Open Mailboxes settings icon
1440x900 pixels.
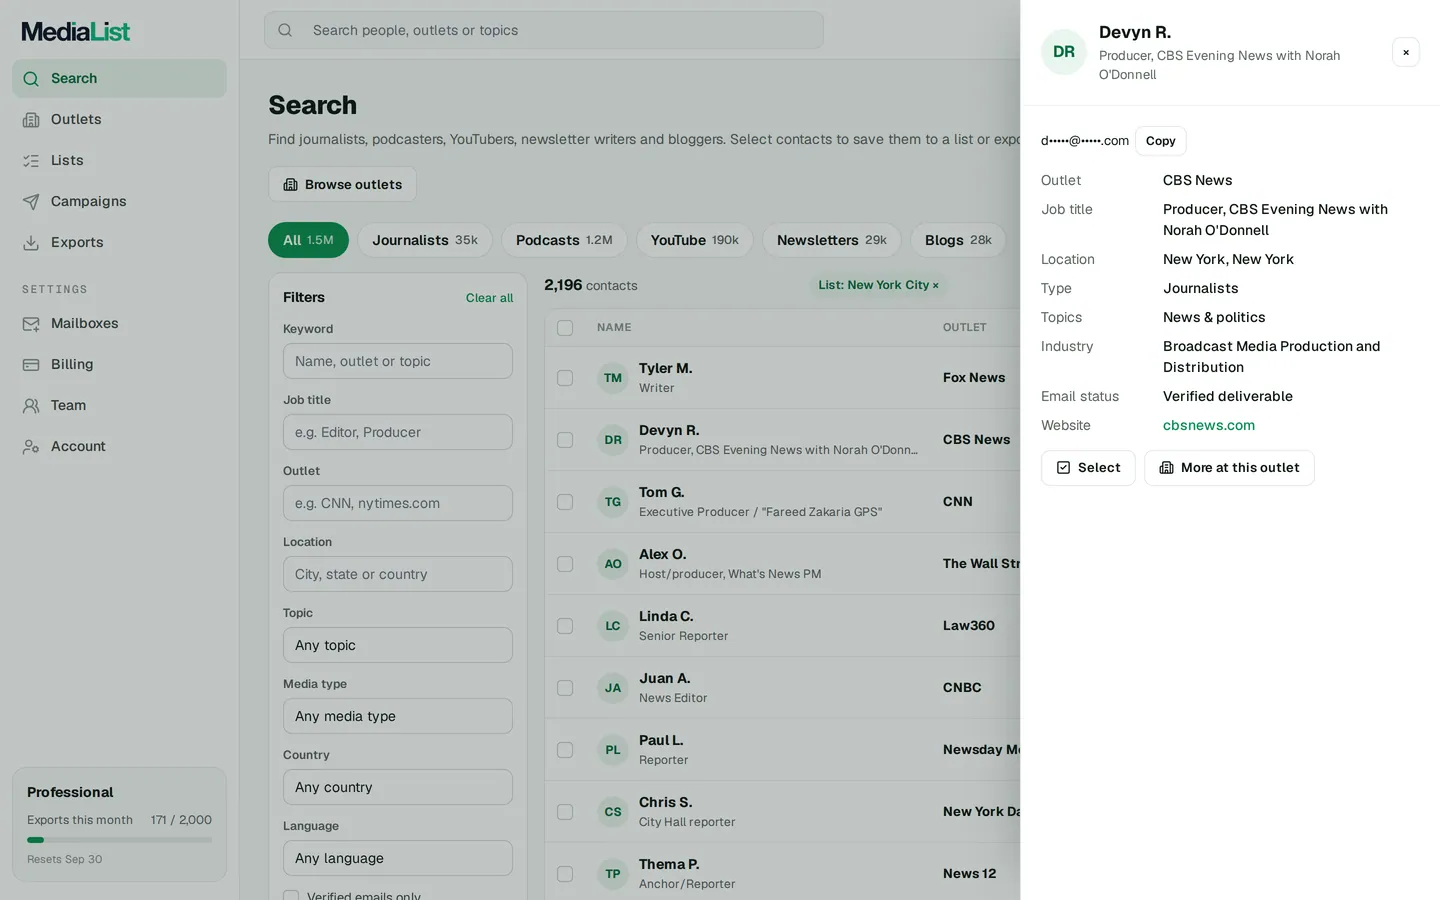tap(32, 323)
